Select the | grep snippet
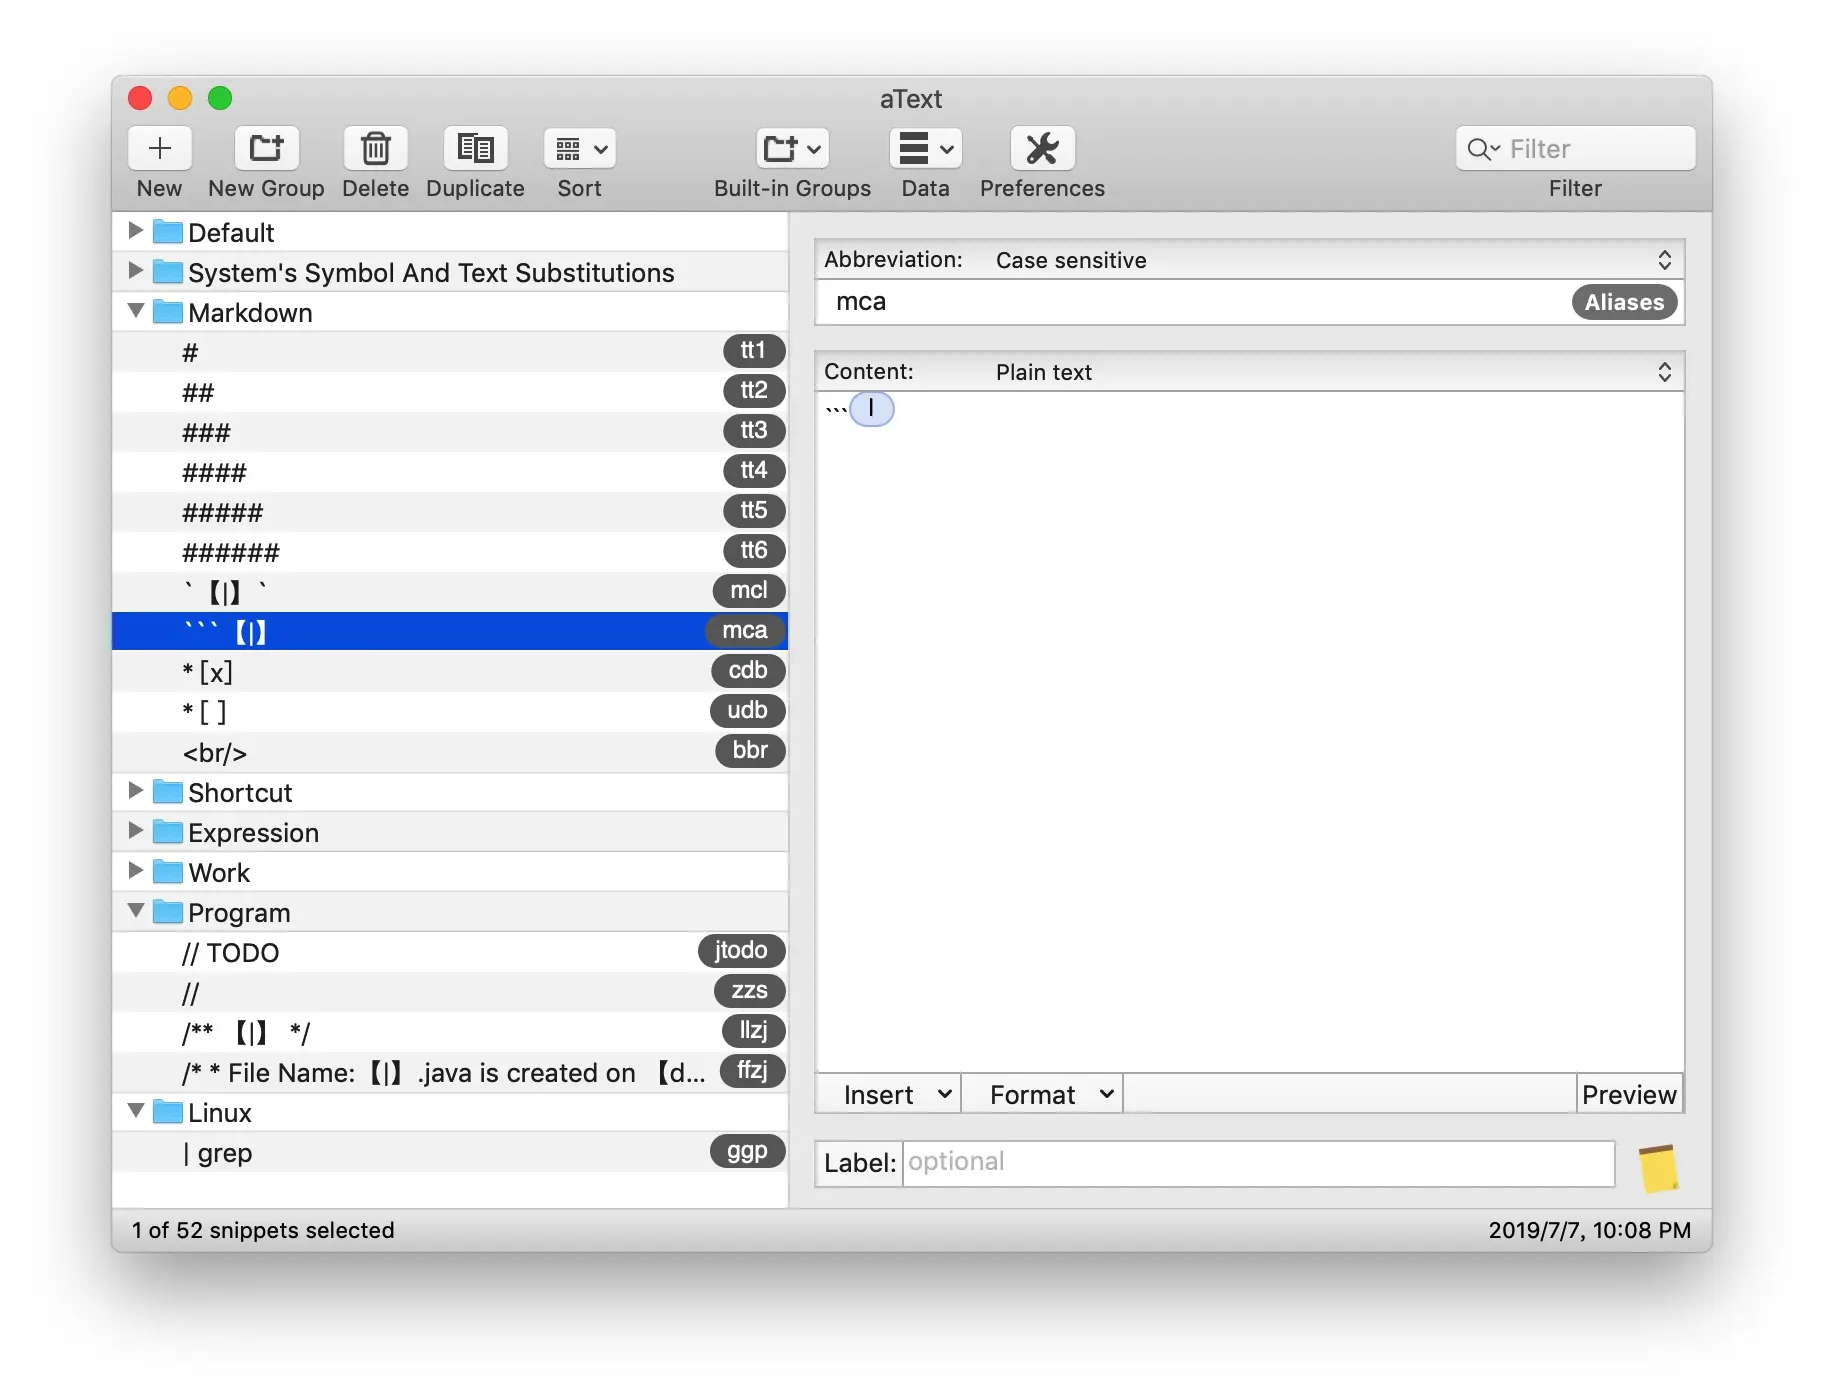 pos(450,1152)
